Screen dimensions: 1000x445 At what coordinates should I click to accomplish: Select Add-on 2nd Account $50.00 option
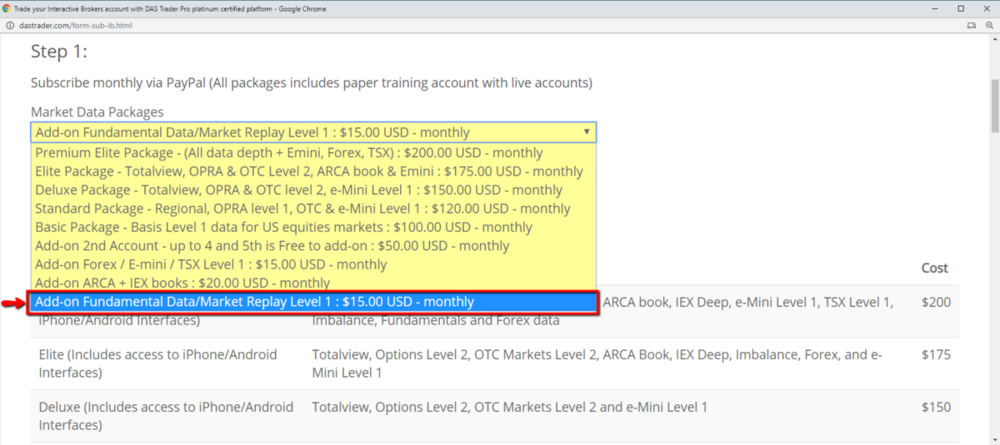(271, 246)
